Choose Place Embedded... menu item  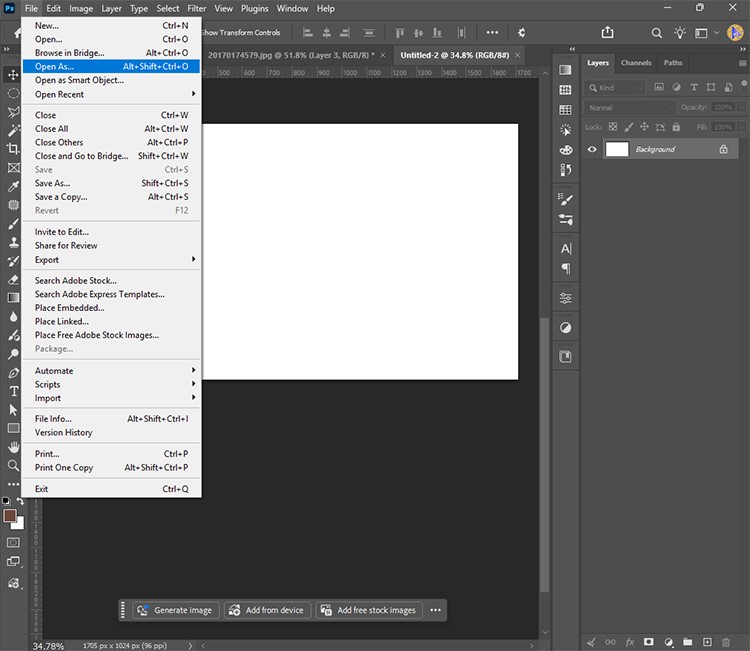111,308
